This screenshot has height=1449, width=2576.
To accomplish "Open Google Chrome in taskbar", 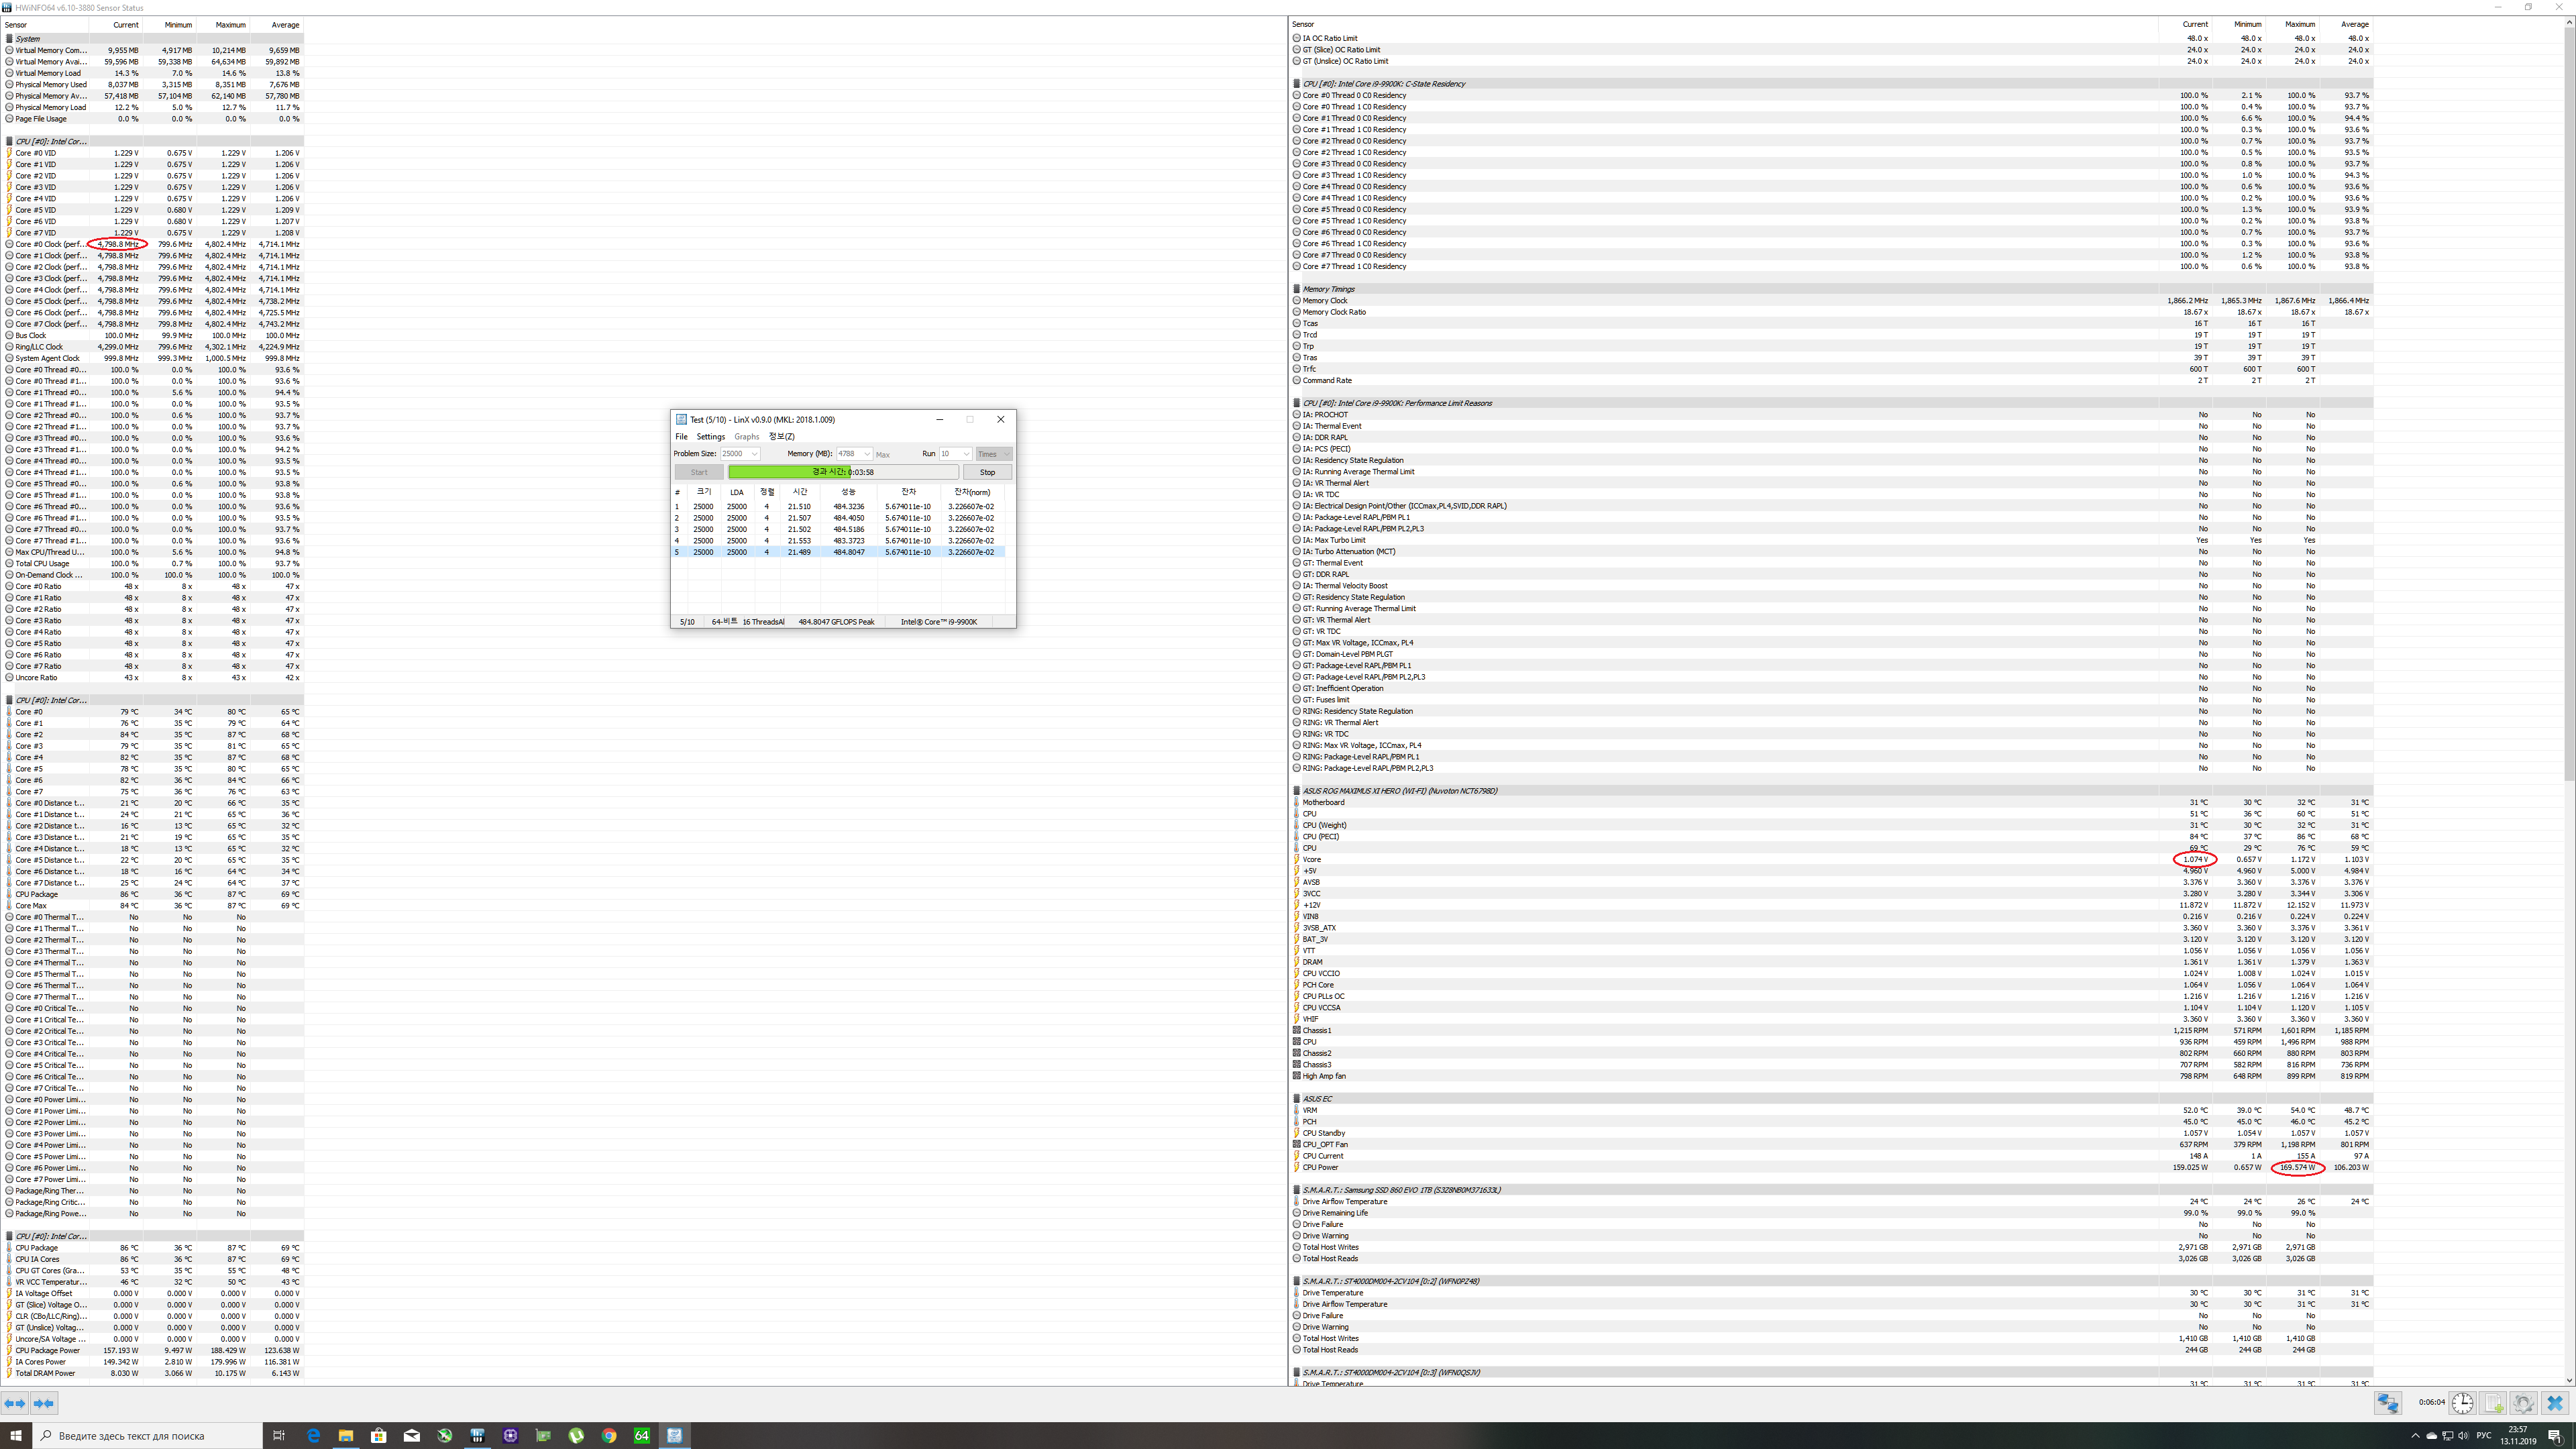I will coord(609,1435).
